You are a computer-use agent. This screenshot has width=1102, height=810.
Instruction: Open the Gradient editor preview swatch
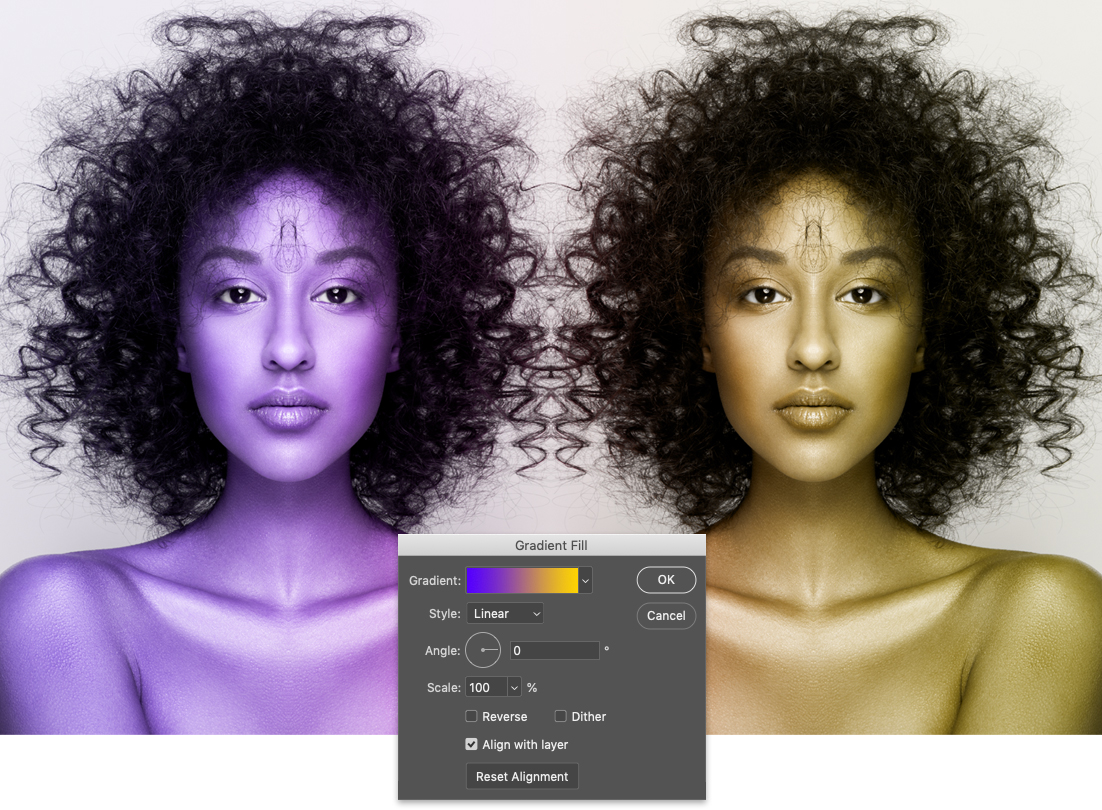point(523,580)
